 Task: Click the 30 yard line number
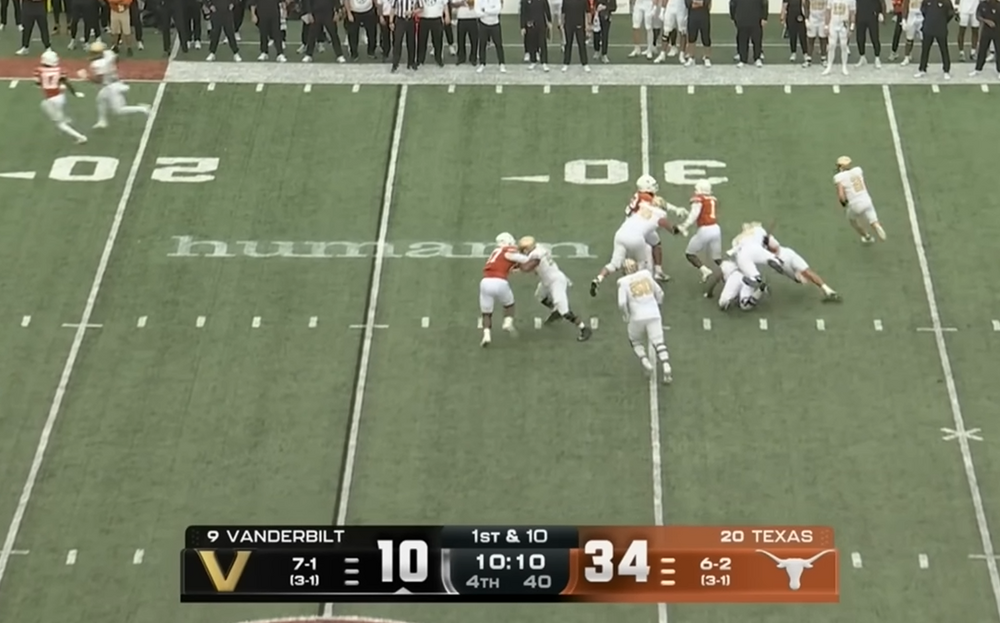click(615, 172)
